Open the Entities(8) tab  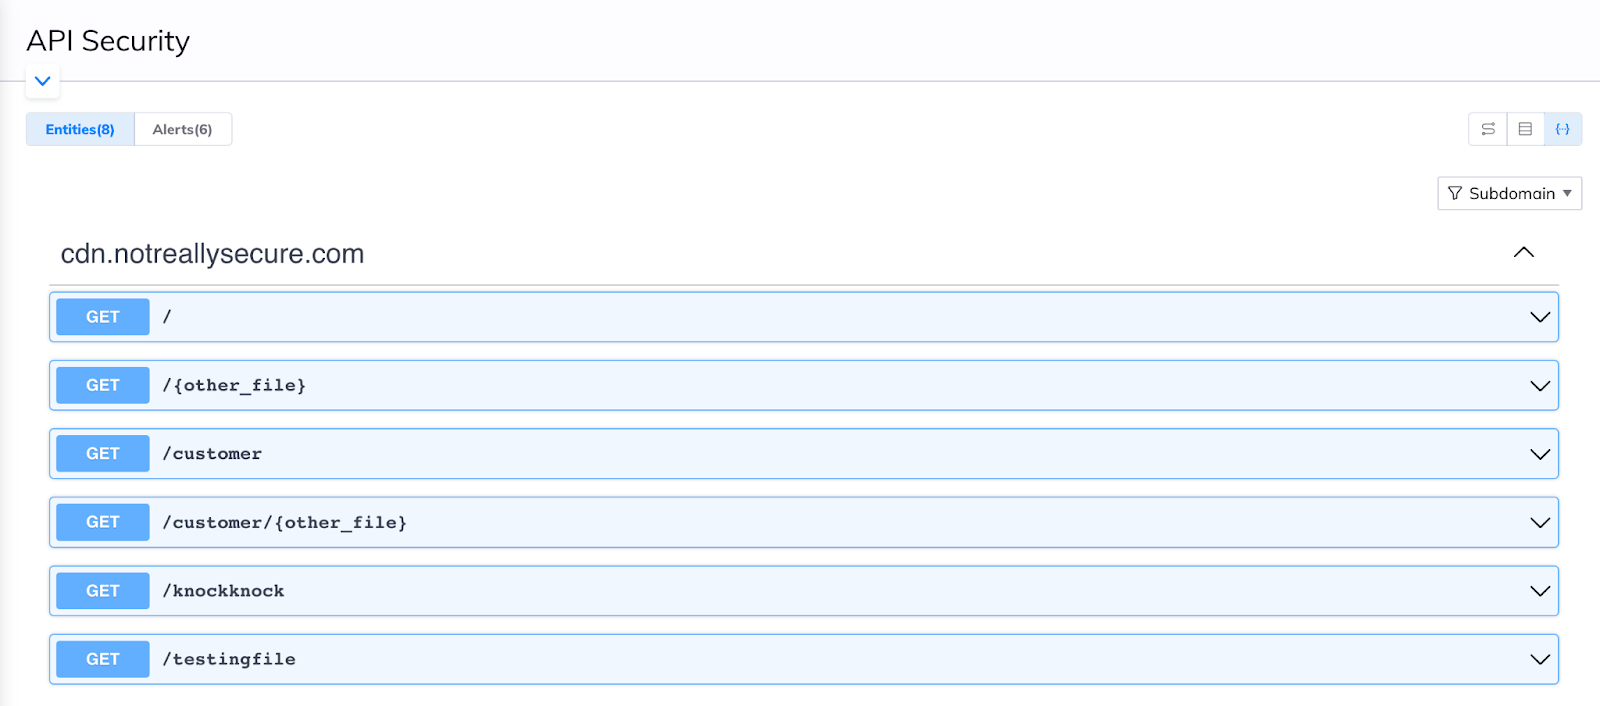[x=80, y=129]
